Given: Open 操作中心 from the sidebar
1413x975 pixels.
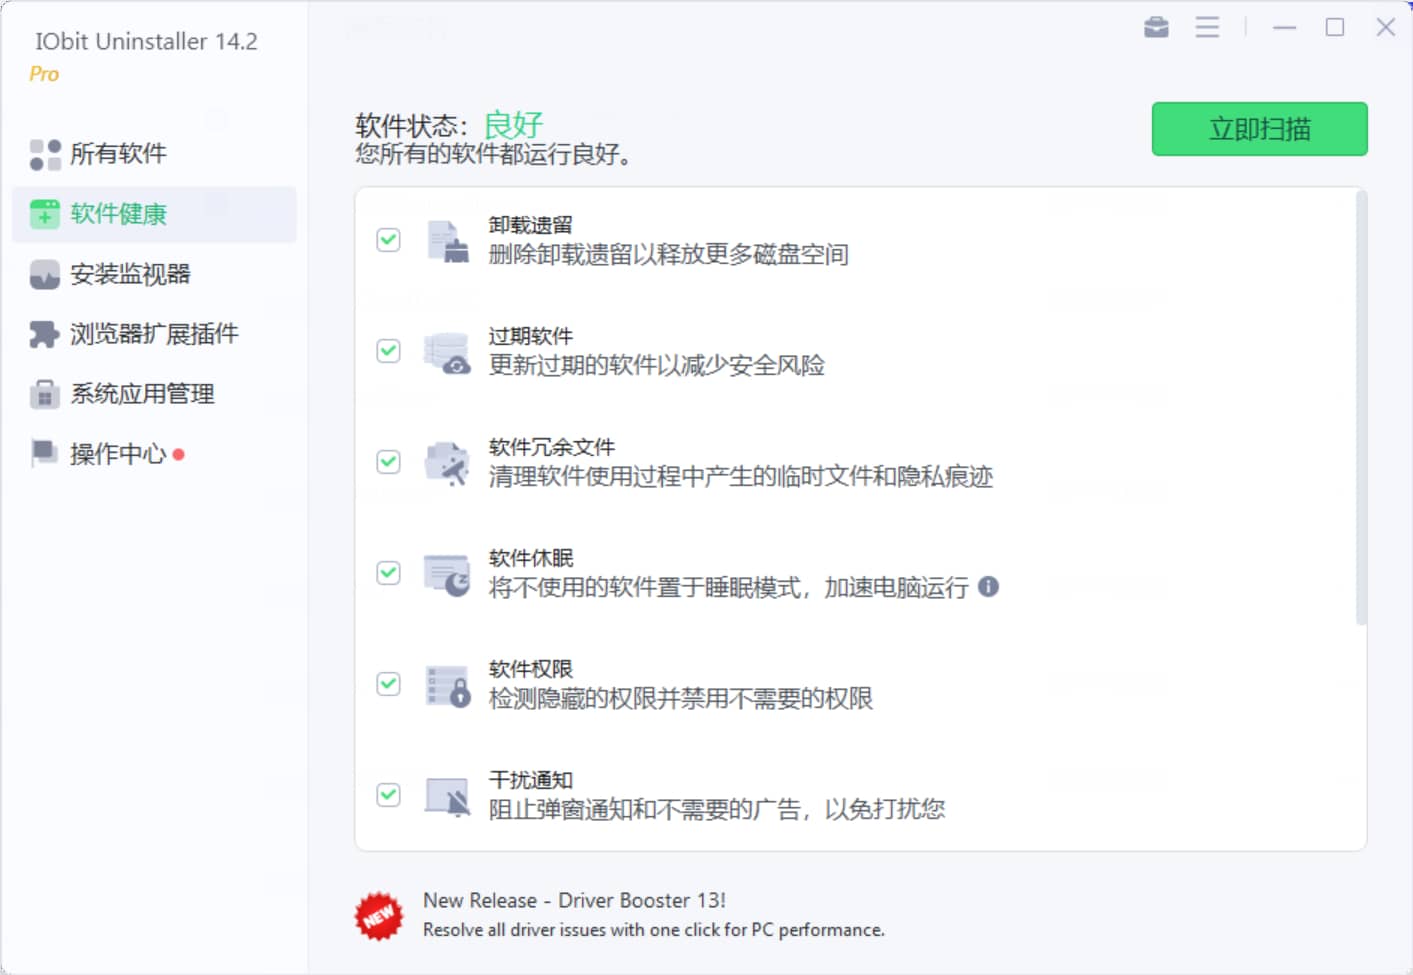Looking at the screenshot, I should click(117, 454).
